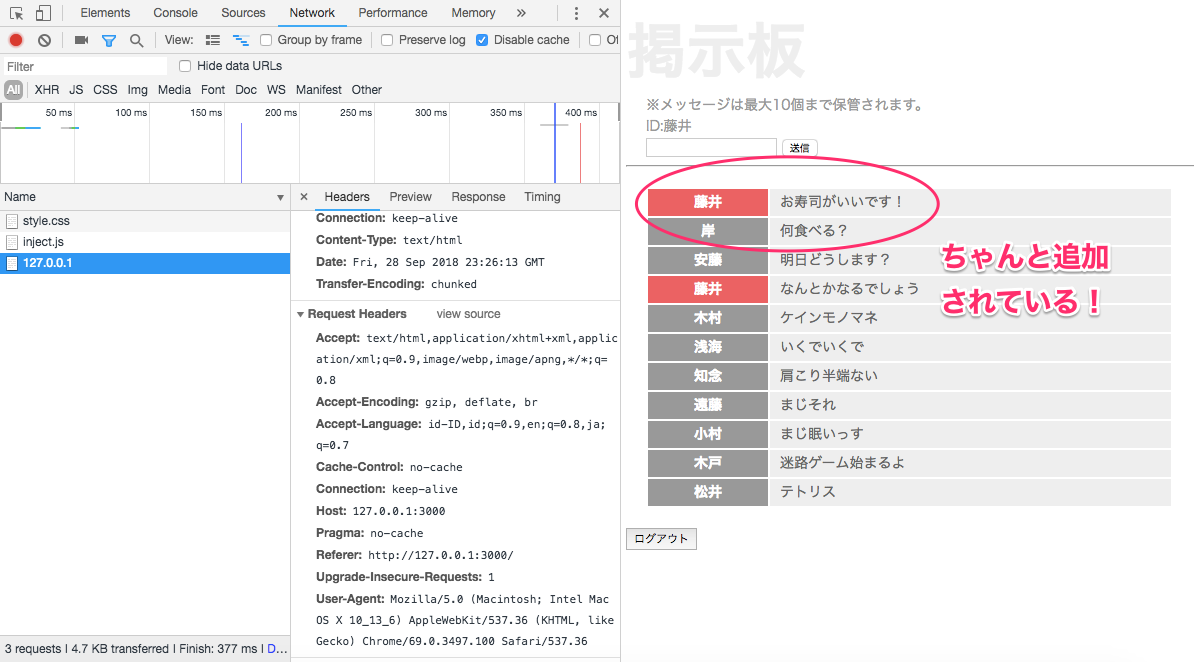
Task: Open the DevTools three-dot customization menu
Action: (x=575, y=13)
